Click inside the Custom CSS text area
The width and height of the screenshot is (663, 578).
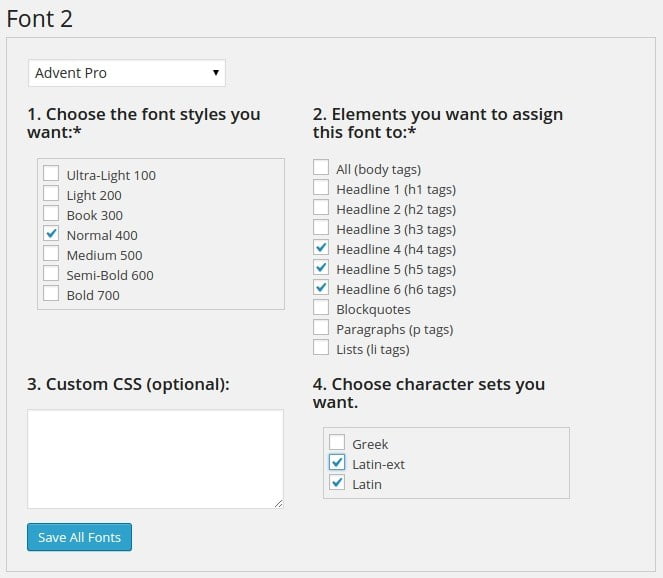(156, 459)
